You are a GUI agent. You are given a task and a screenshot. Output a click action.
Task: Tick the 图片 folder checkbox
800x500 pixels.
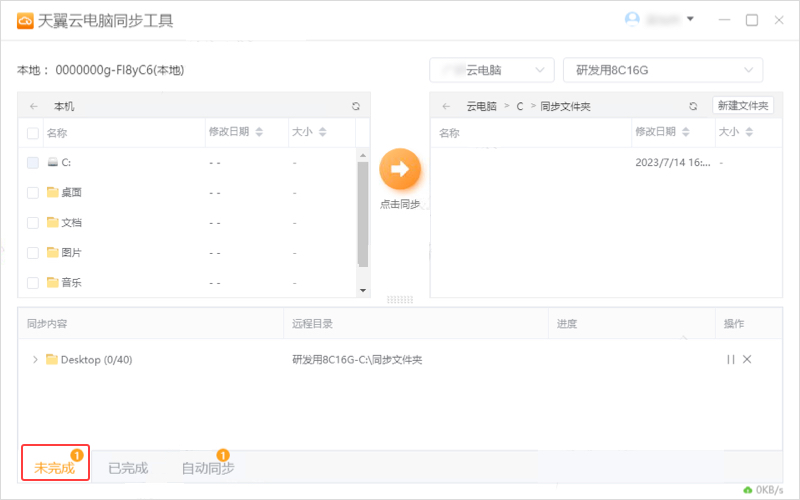tap(33, 253)
